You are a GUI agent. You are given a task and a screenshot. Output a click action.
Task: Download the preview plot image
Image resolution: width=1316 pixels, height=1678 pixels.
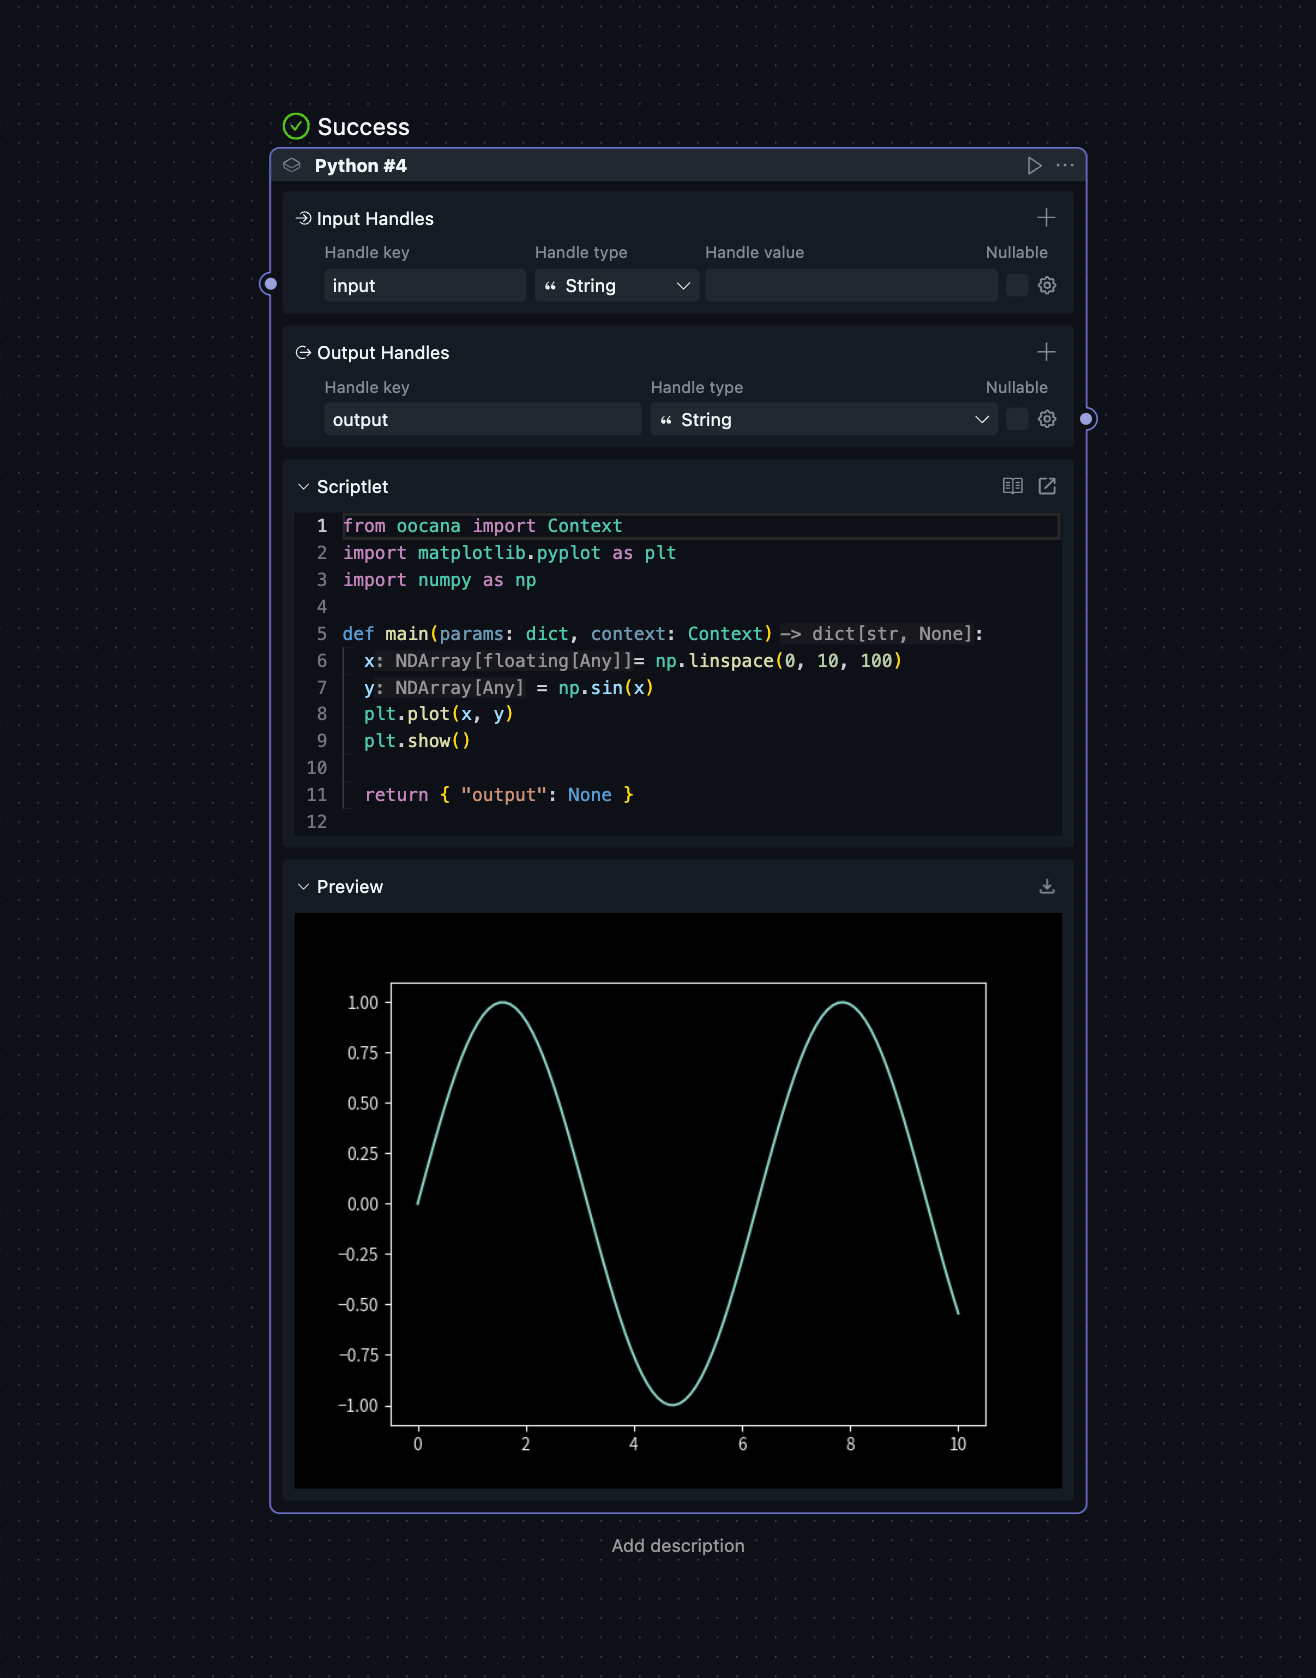[x=1047, y=887]
